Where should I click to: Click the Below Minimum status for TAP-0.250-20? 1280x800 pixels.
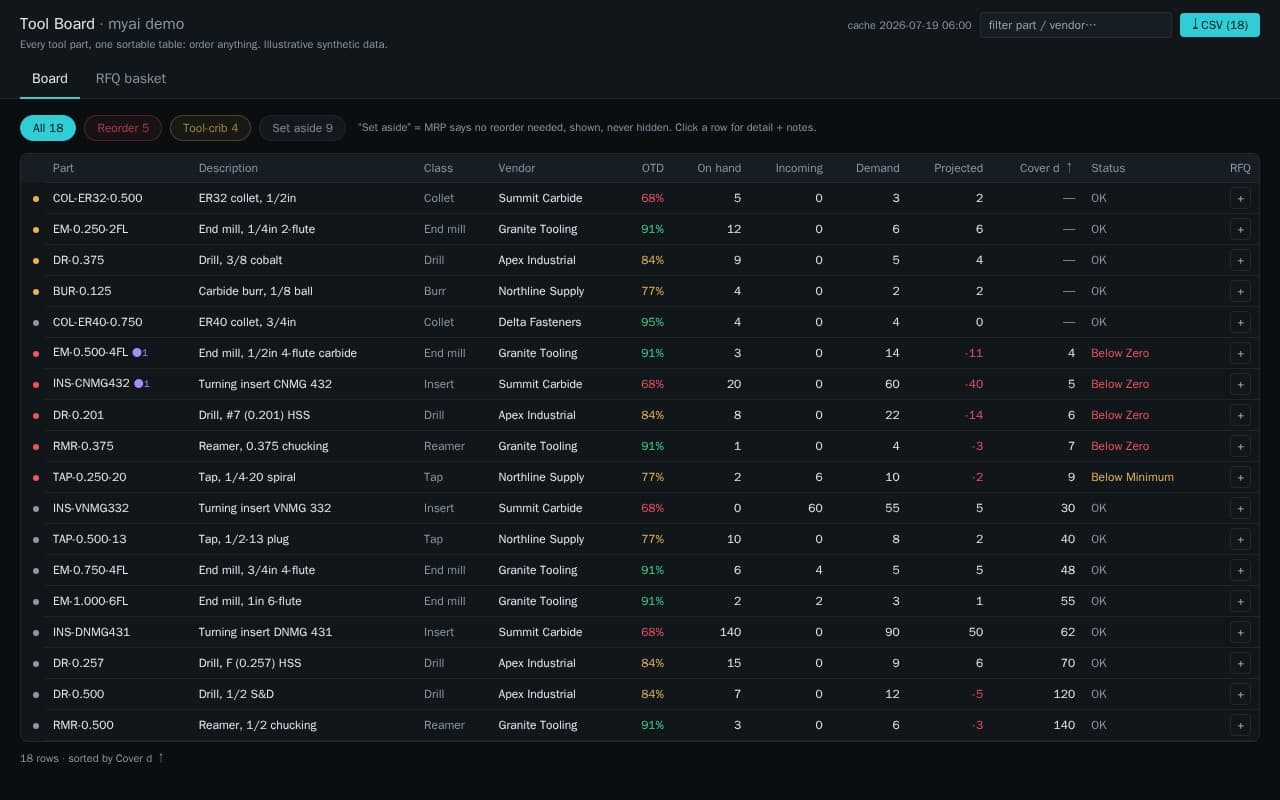click(1132, 477)
